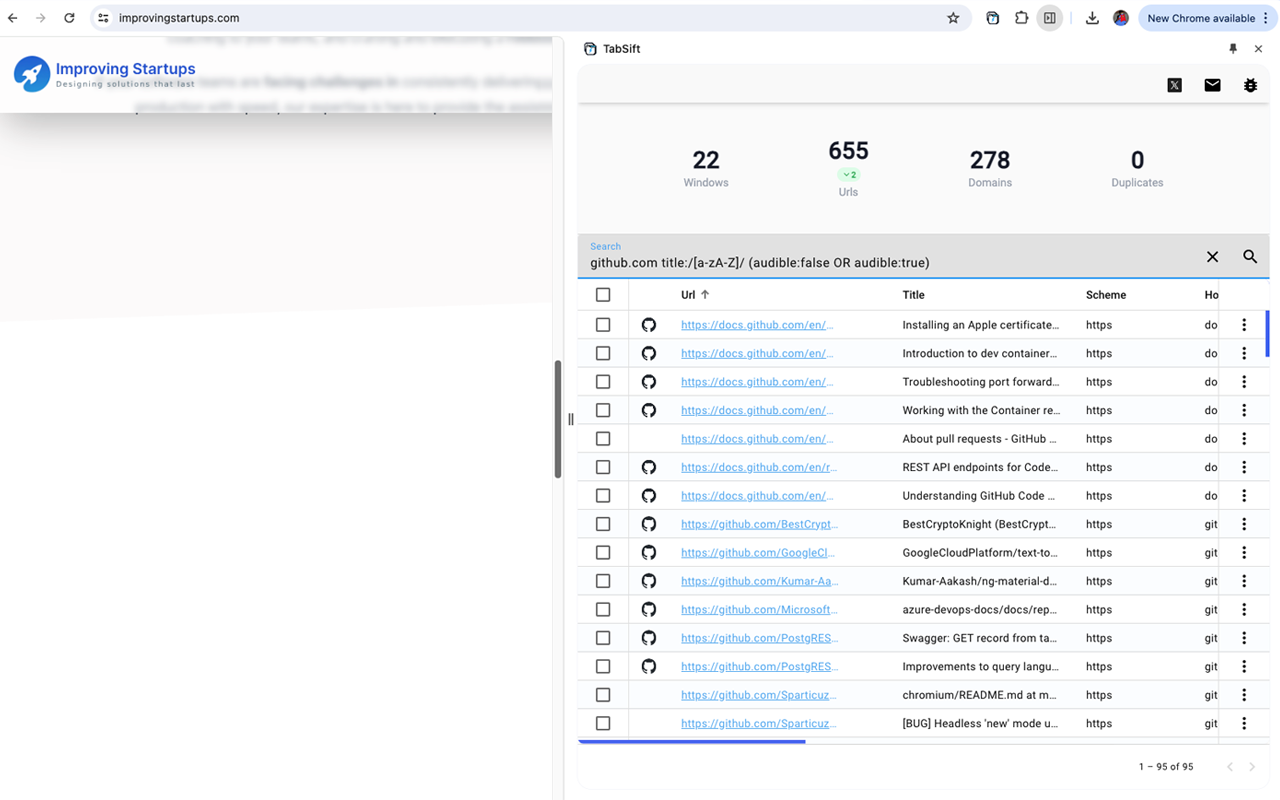Image resolution: width=1280 pixels, height=800 pixels.
Task: Sort by the Scheme column header
Action: pos(1106,295)
